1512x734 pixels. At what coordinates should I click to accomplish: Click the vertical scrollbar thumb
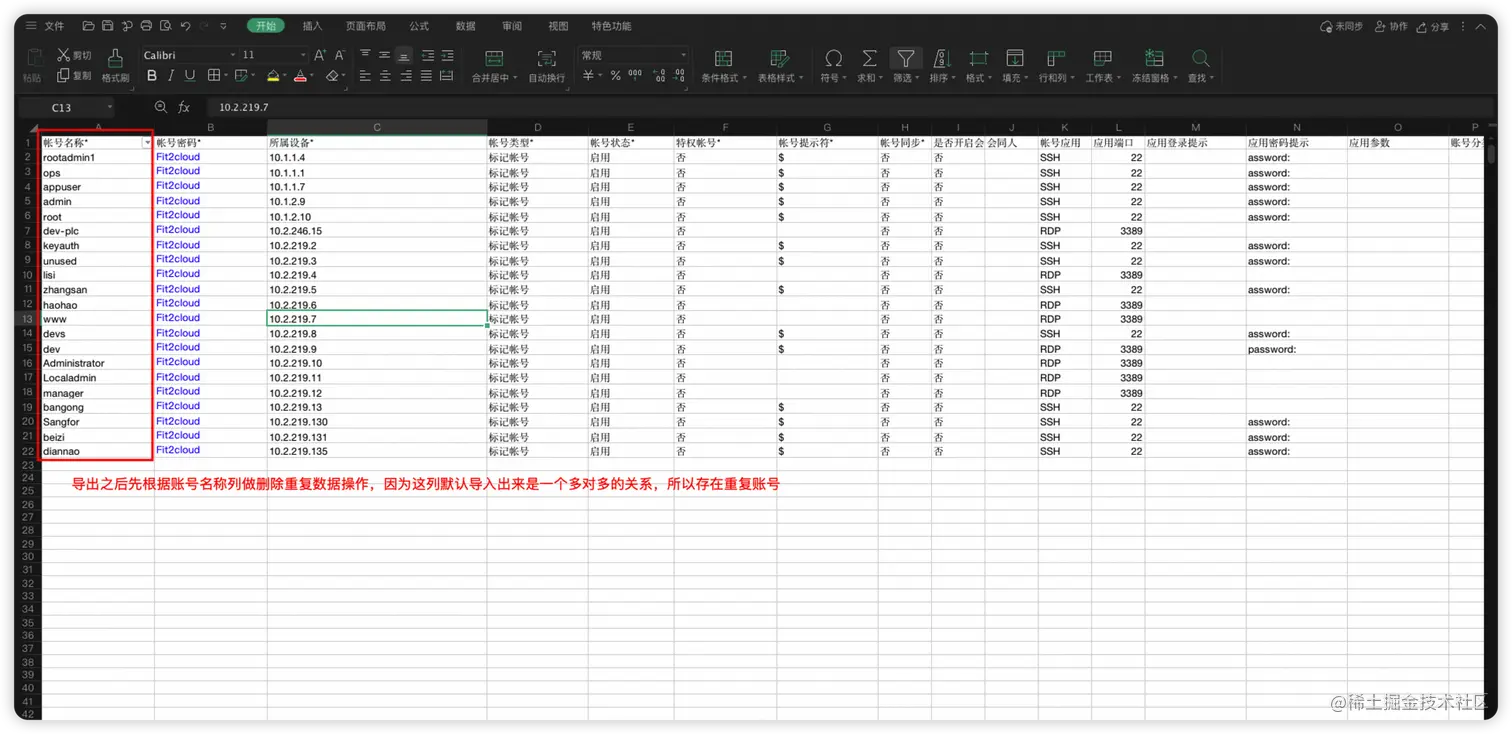[x=1490, y=153]
